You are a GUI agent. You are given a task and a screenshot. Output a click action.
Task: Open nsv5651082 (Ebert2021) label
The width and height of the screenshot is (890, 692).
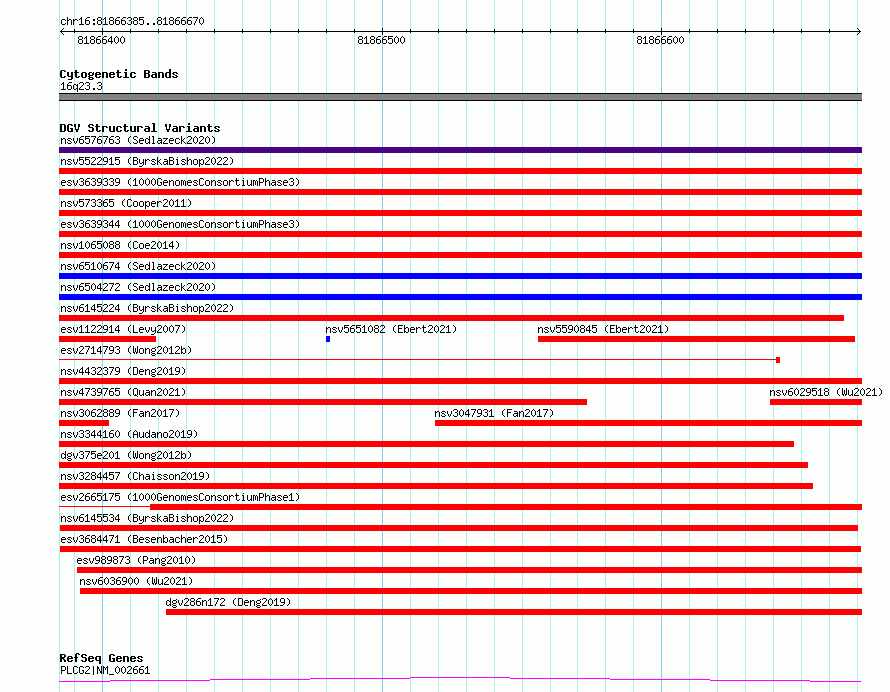[x=391, y=329]
